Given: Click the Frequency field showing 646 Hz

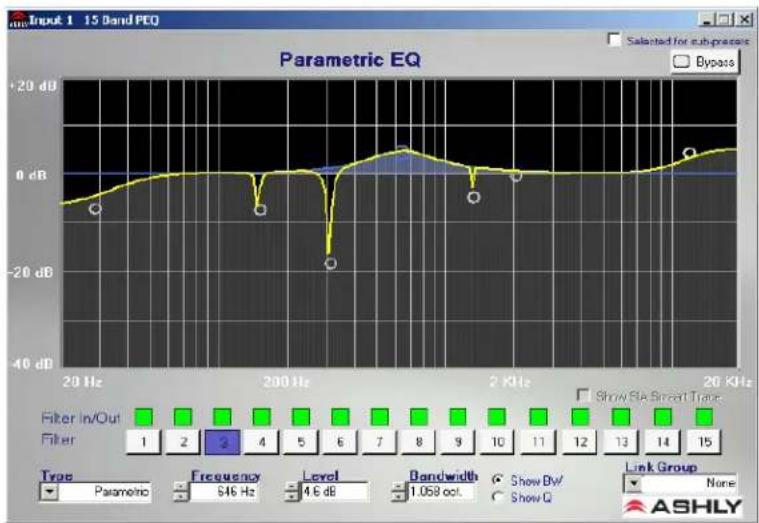Looking at the screenshot, I should (x=224, y=492).
